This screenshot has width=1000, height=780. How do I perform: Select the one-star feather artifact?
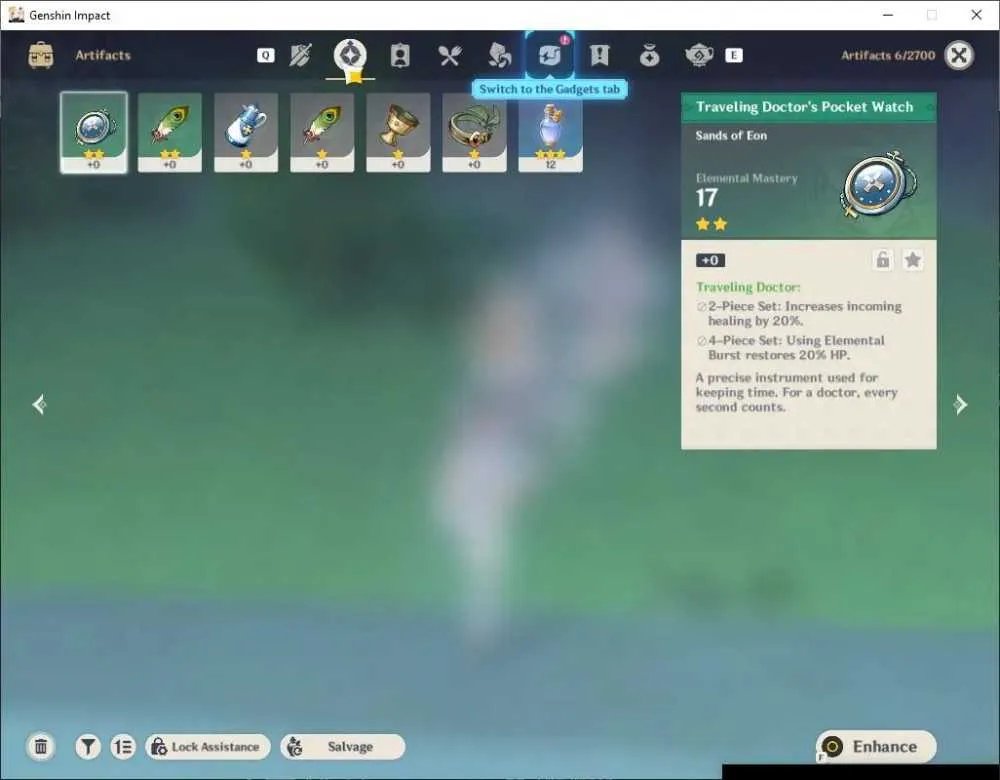[322, 132]
